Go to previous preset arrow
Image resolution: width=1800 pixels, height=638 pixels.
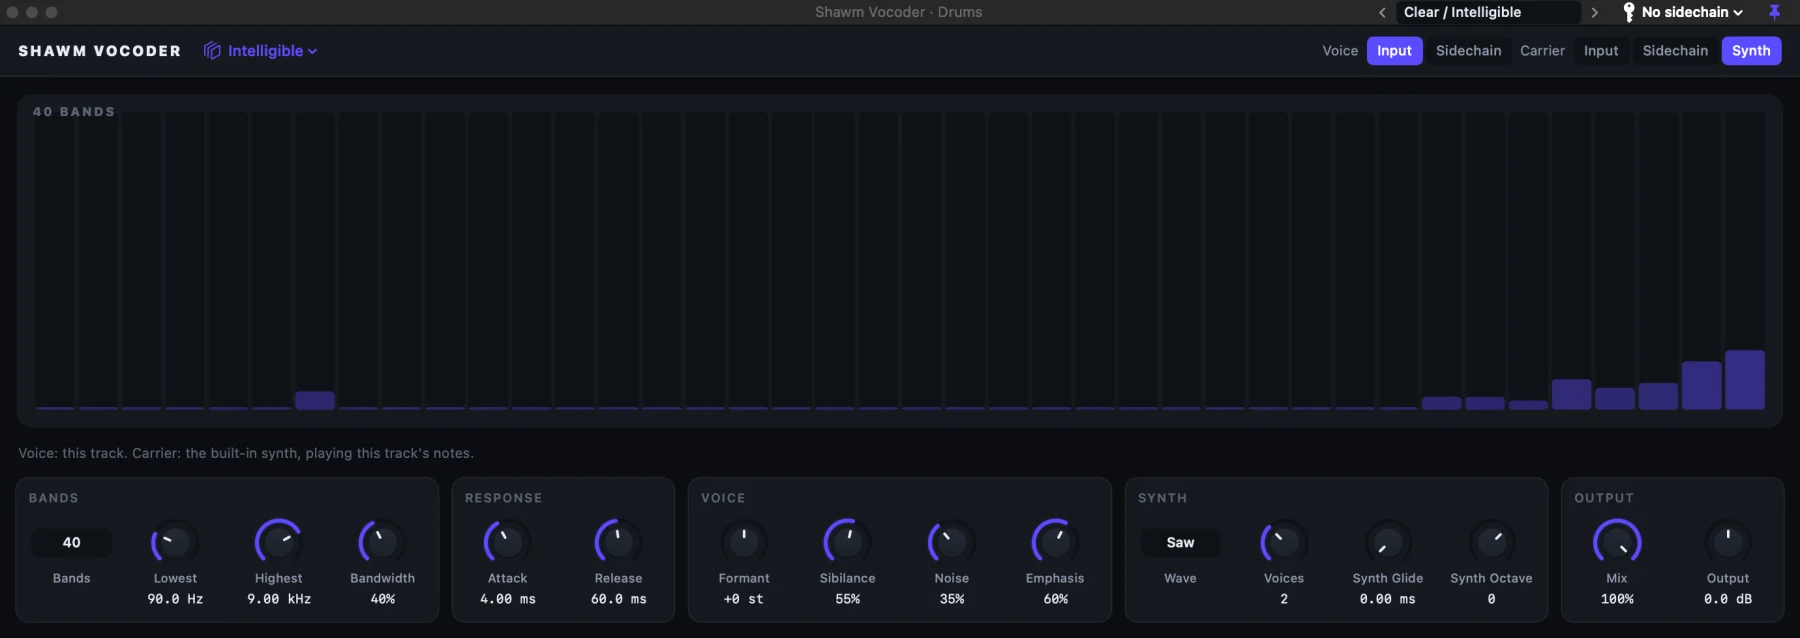tap(1382, 13)
